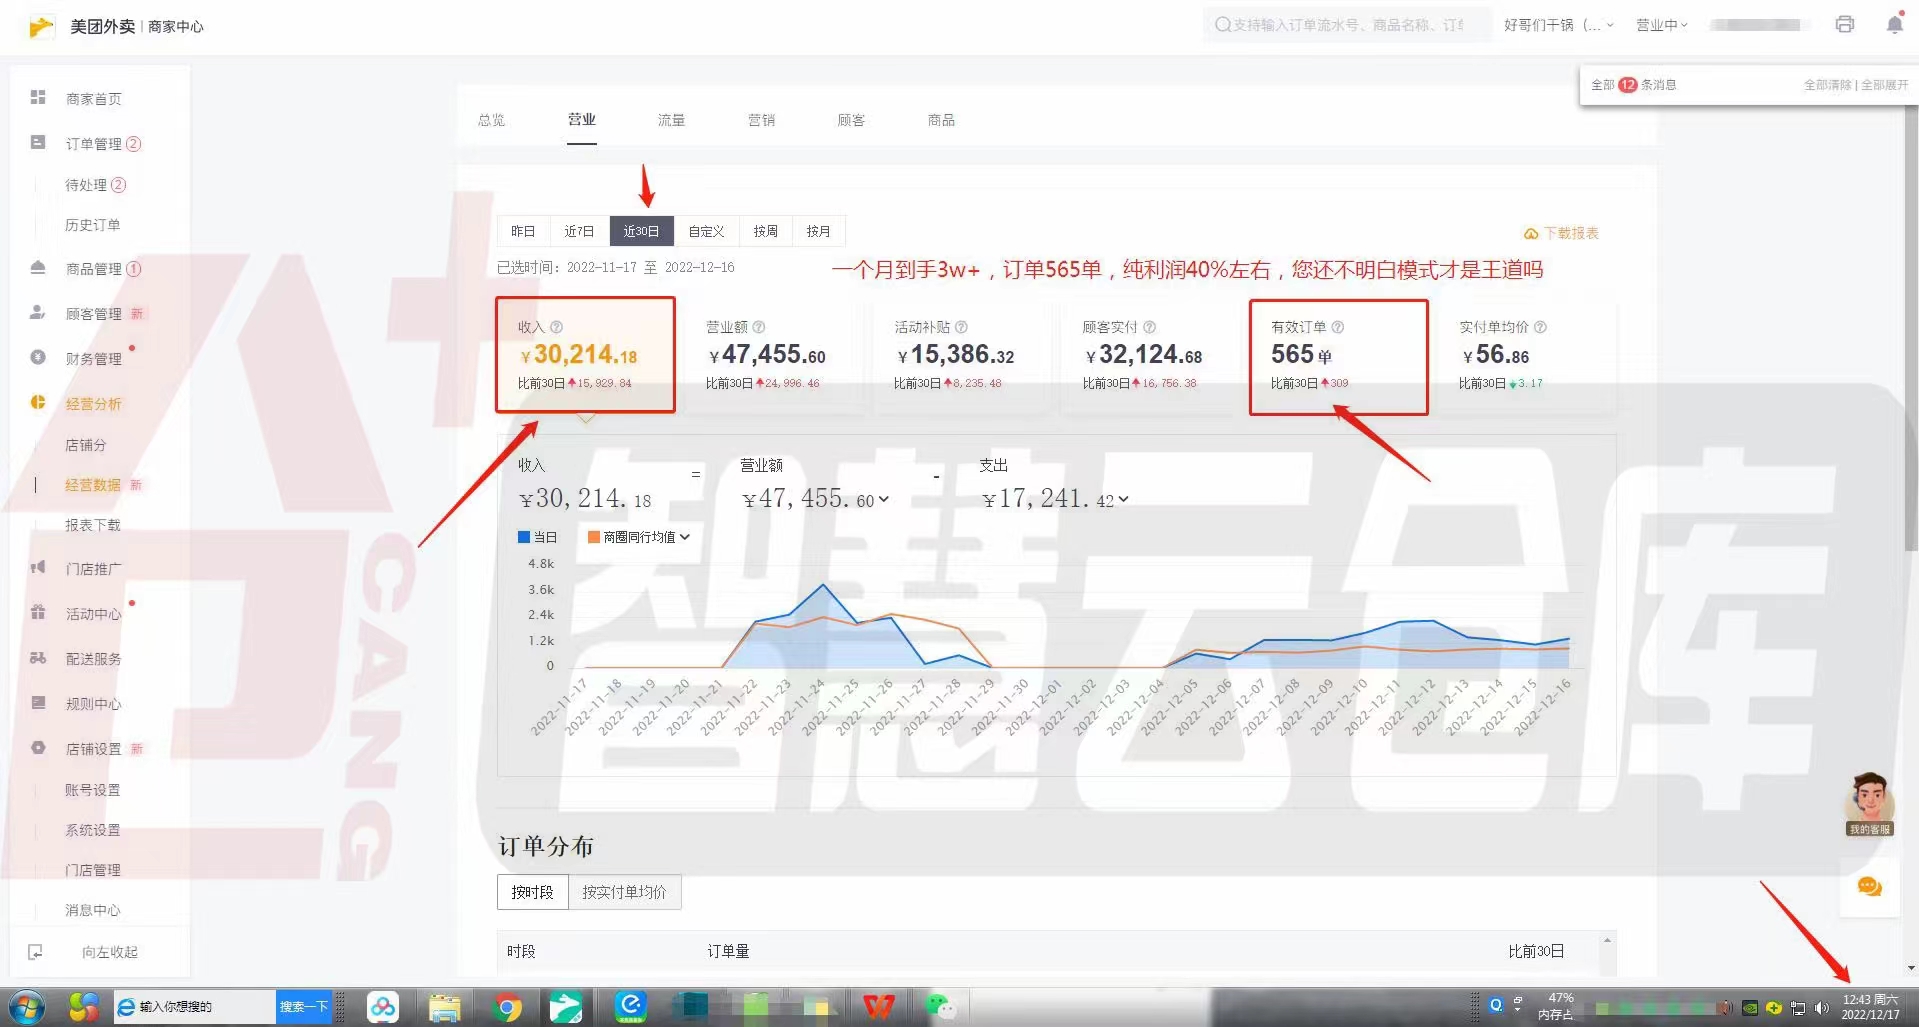Switch to the 流量 tab
Image resolution: width=1919 pixels, height=1027 pixels.
[670, 119]
